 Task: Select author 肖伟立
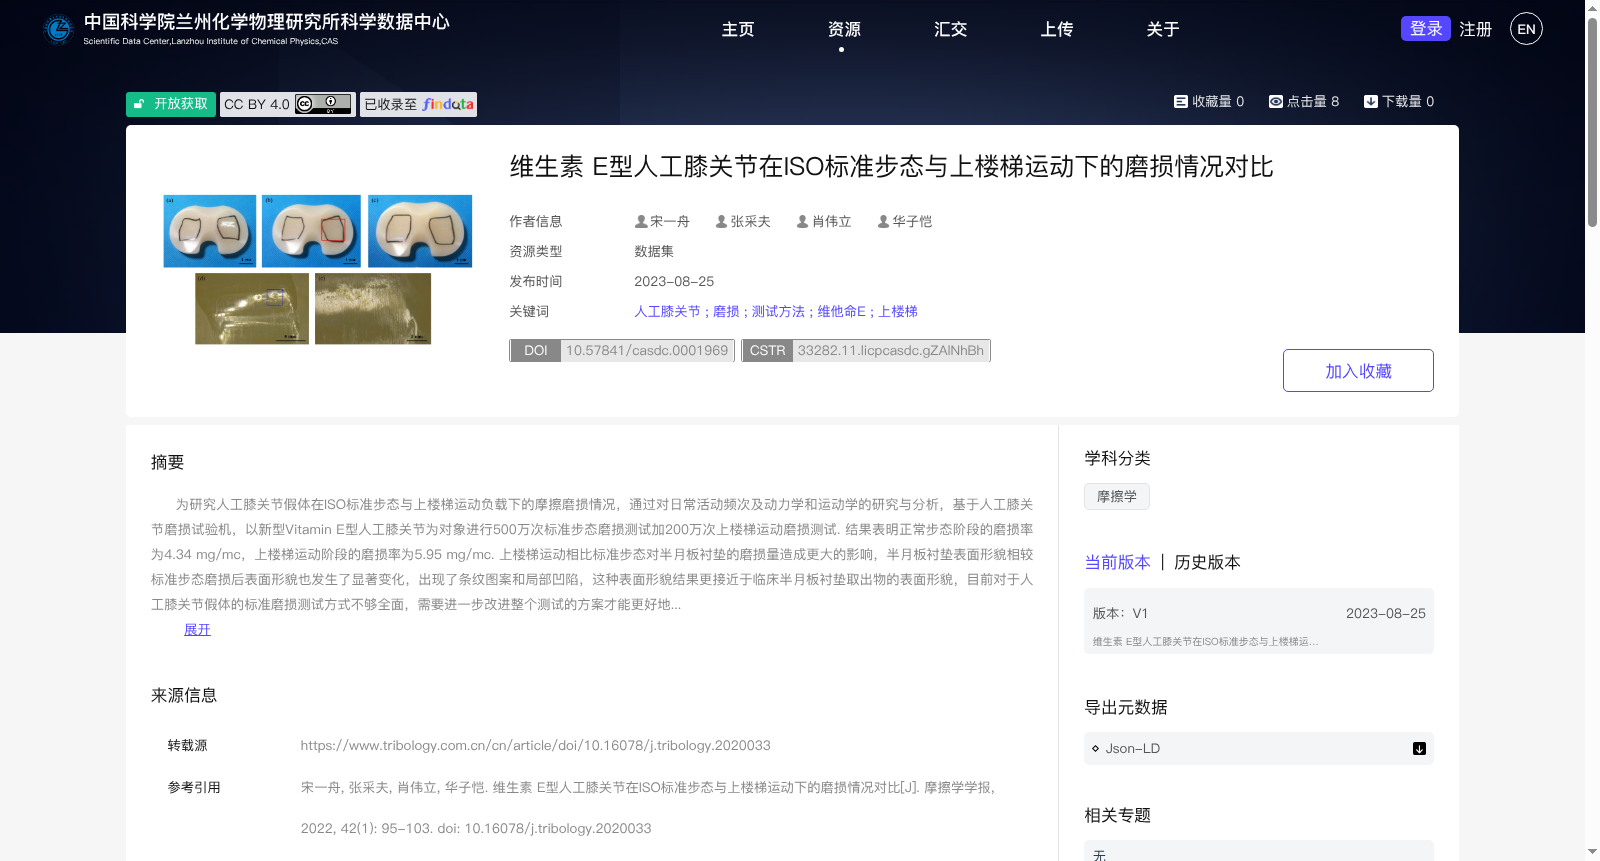824,221
